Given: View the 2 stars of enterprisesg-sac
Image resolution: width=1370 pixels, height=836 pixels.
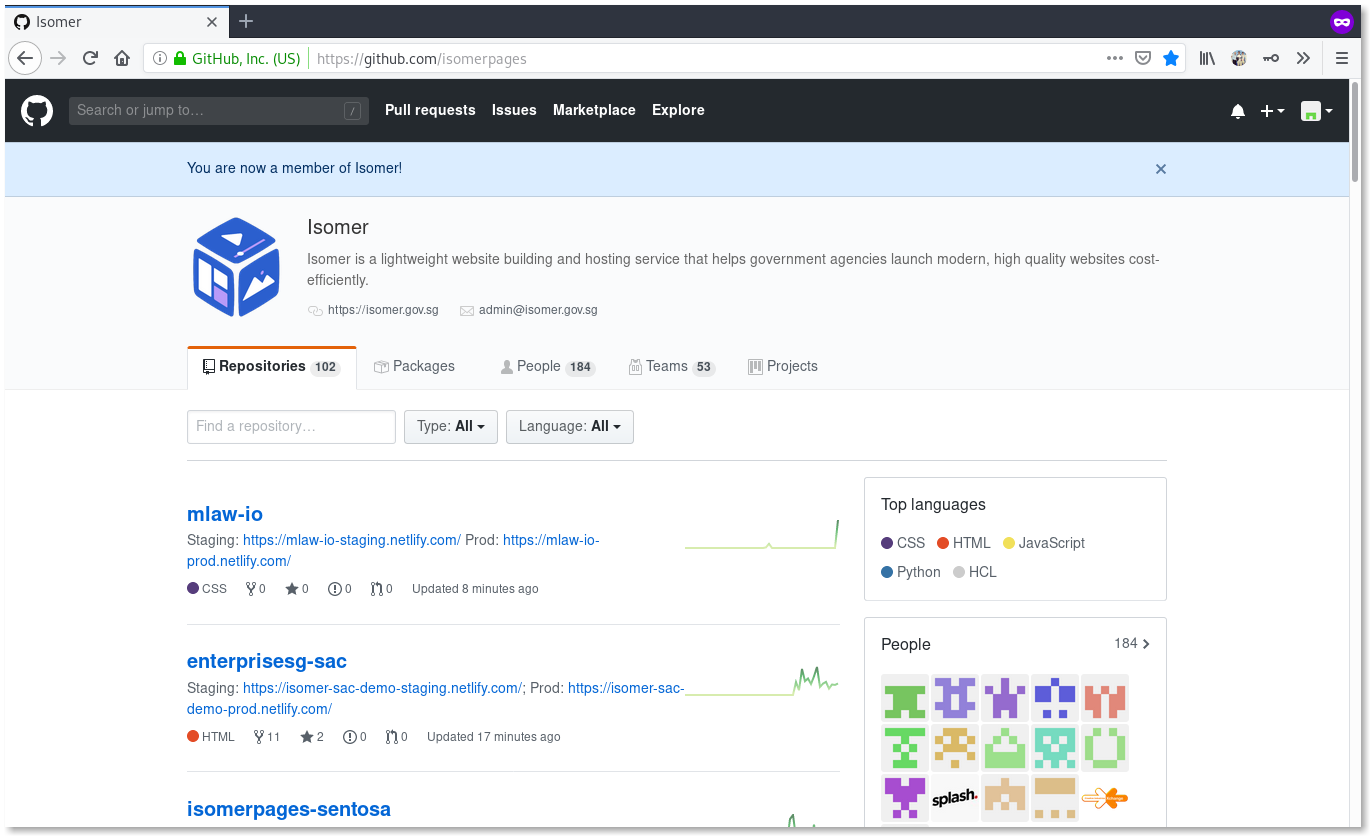Looking at the screenshot, I should pos(312,737).
